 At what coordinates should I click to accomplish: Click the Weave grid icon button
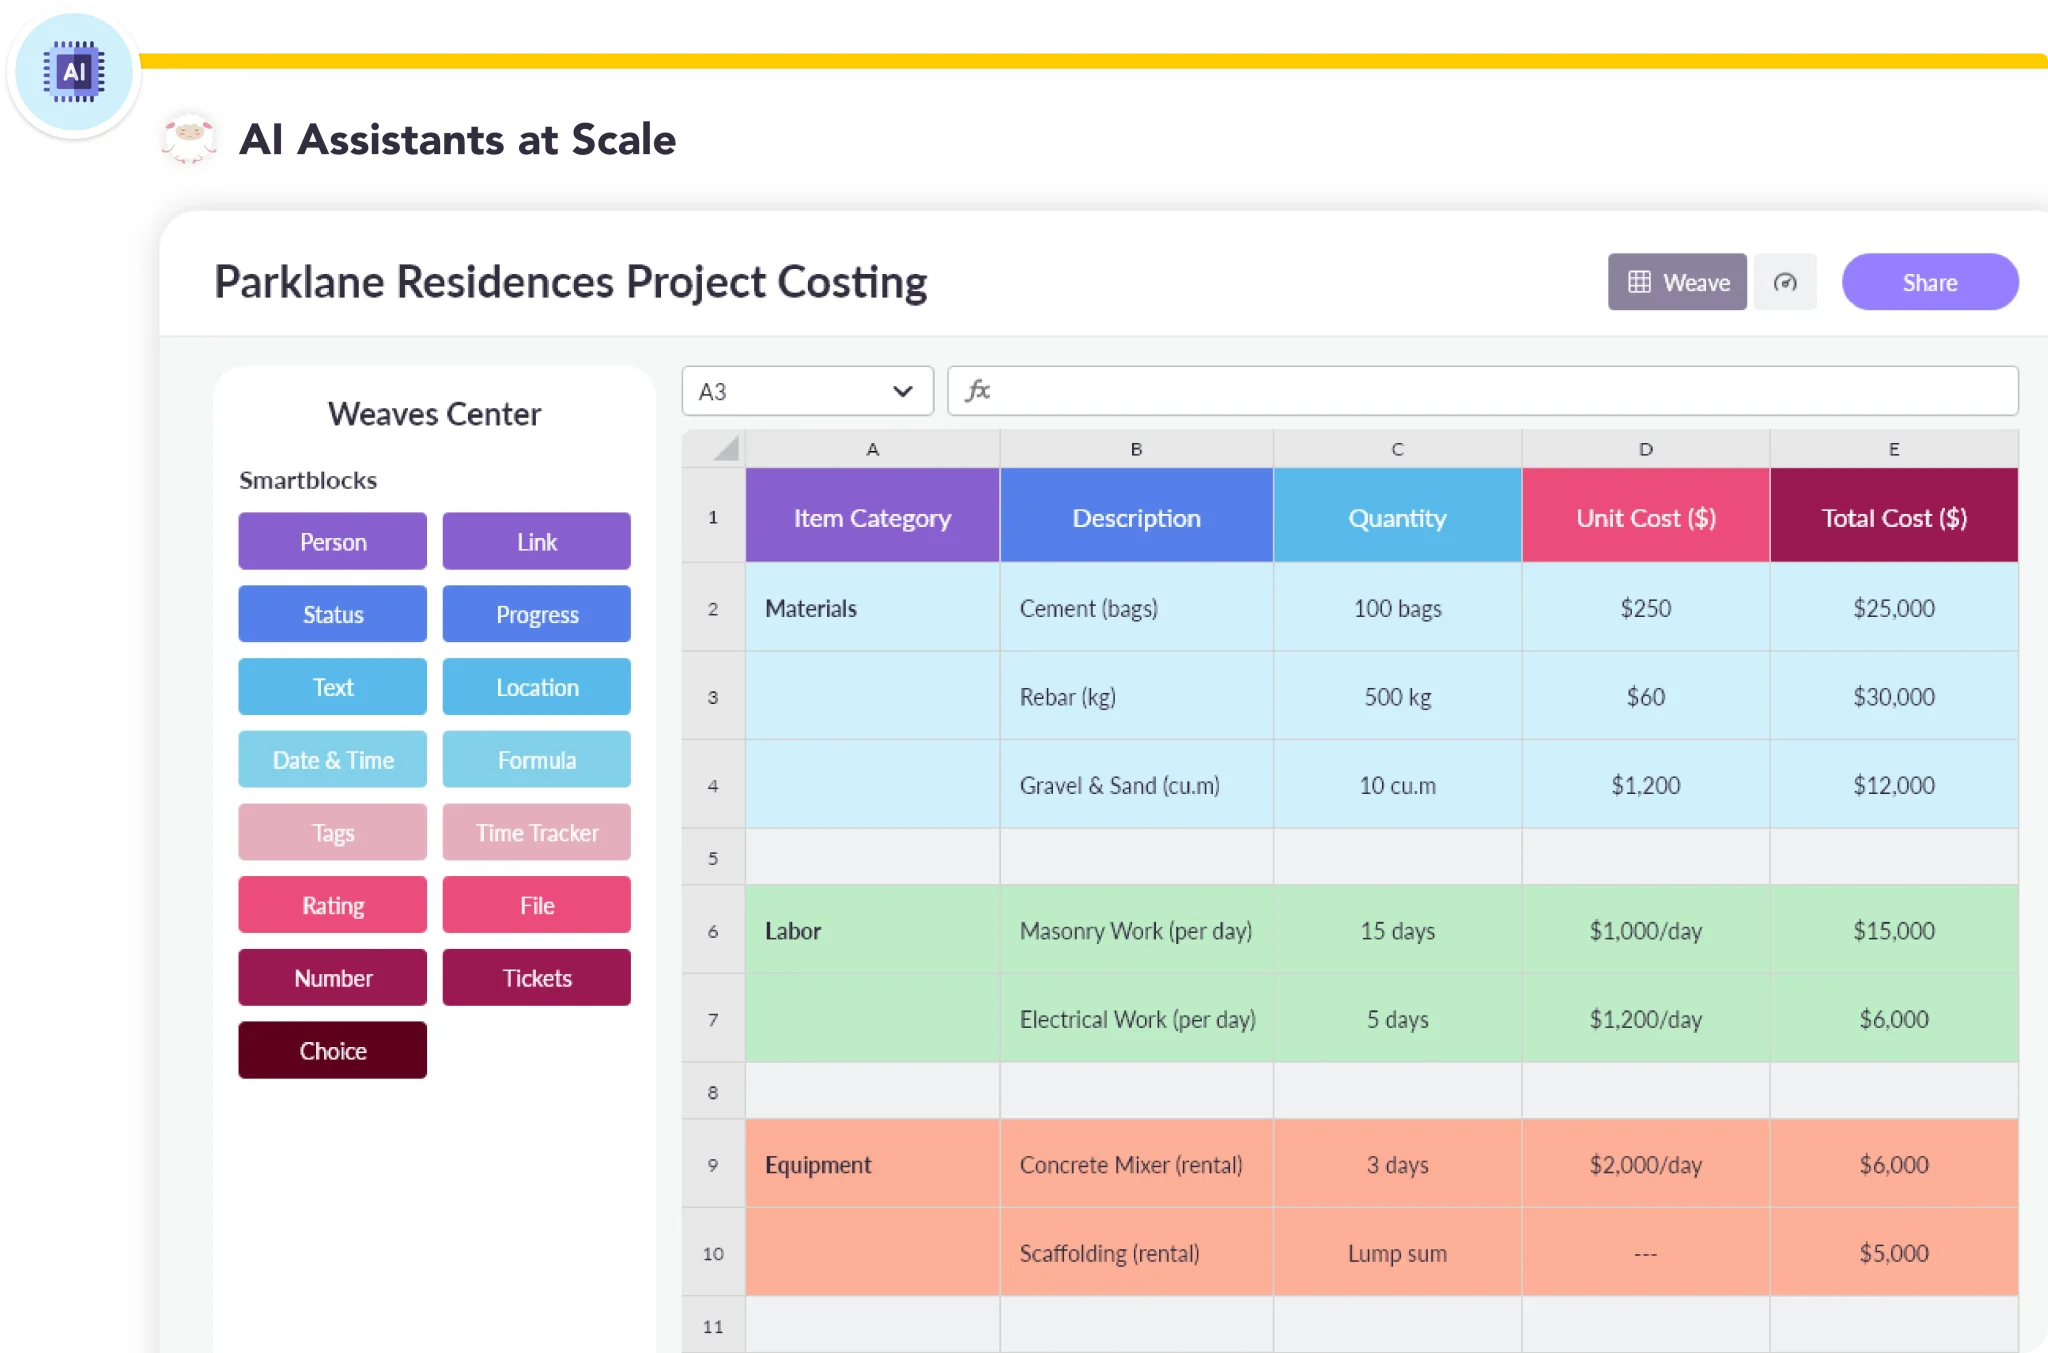tap(1677, 282)
